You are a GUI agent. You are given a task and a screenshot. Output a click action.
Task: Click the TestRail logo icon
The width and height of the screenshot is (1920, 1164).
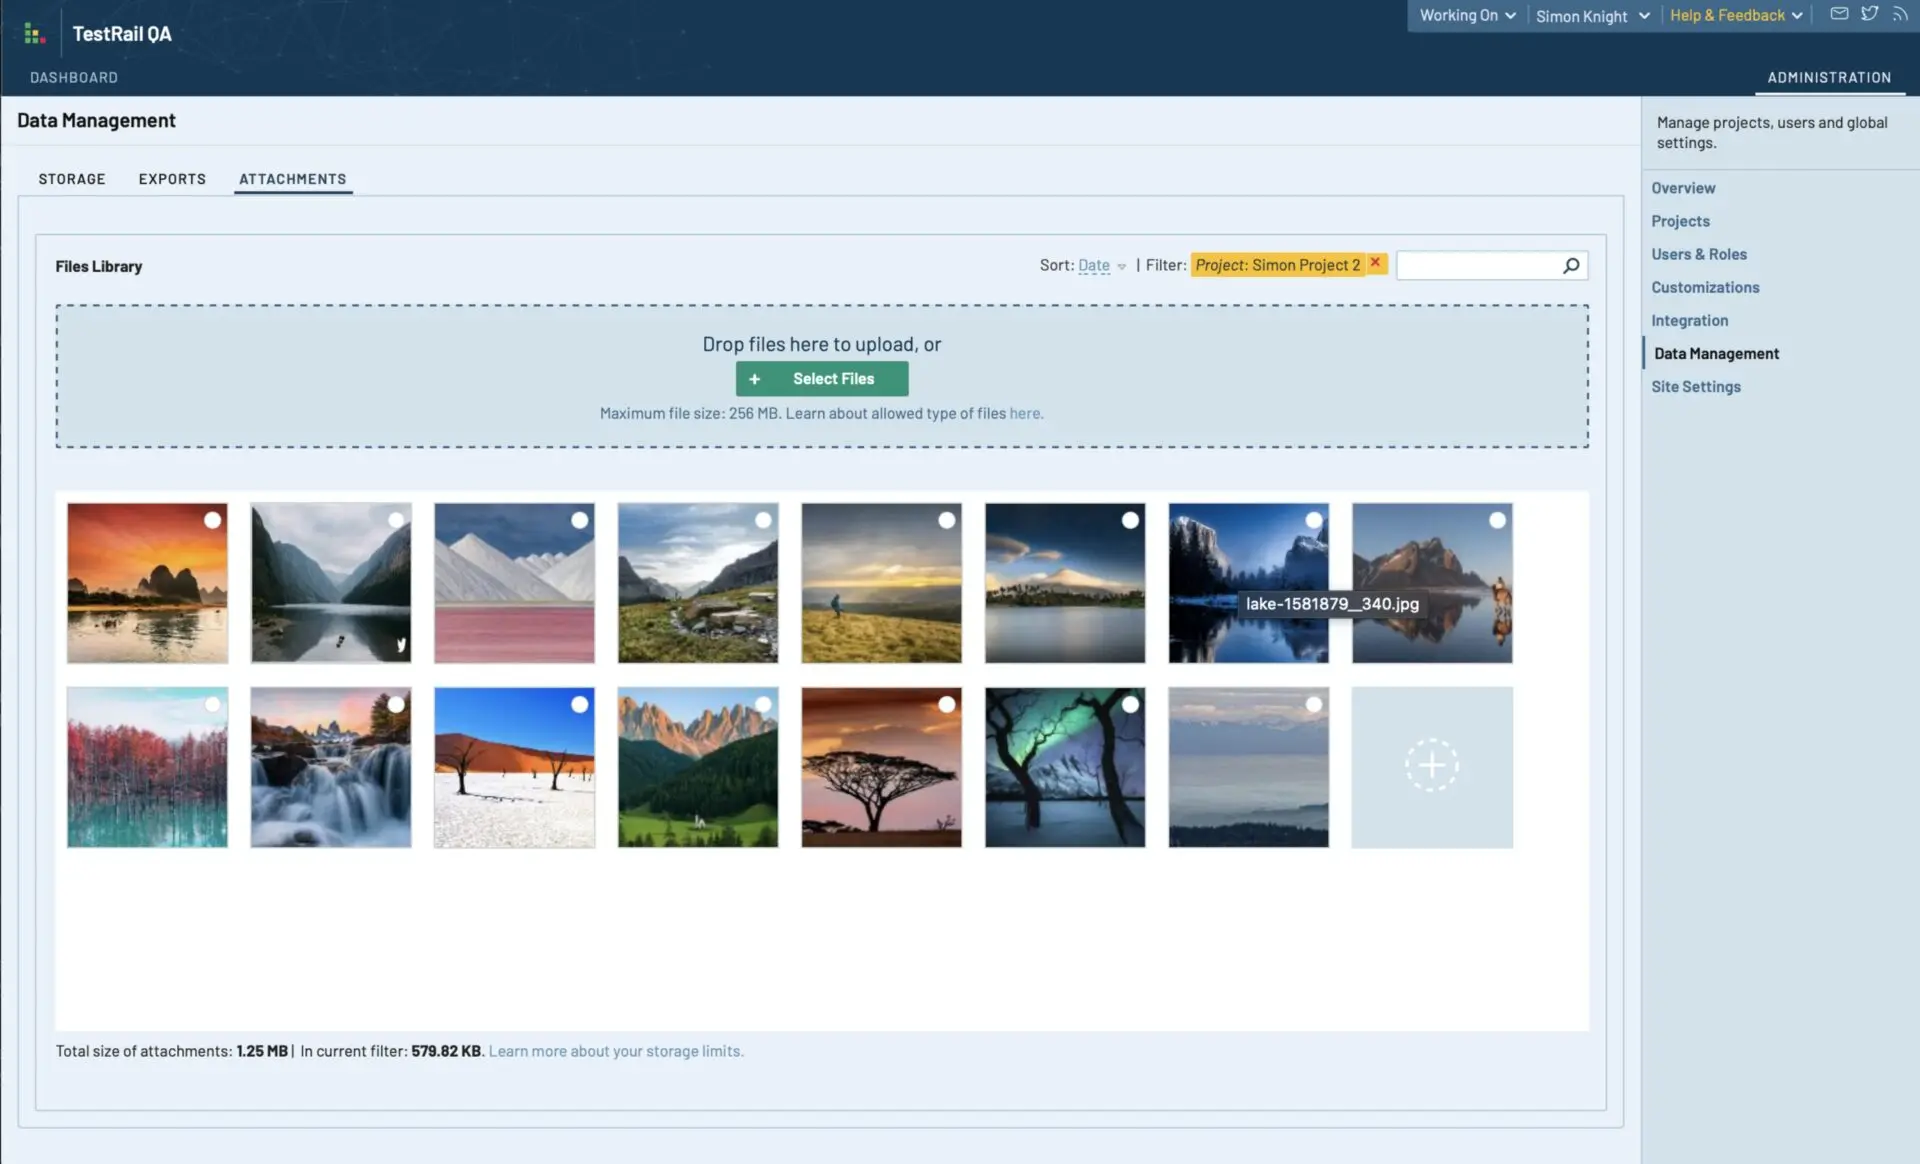click(34, 34)
